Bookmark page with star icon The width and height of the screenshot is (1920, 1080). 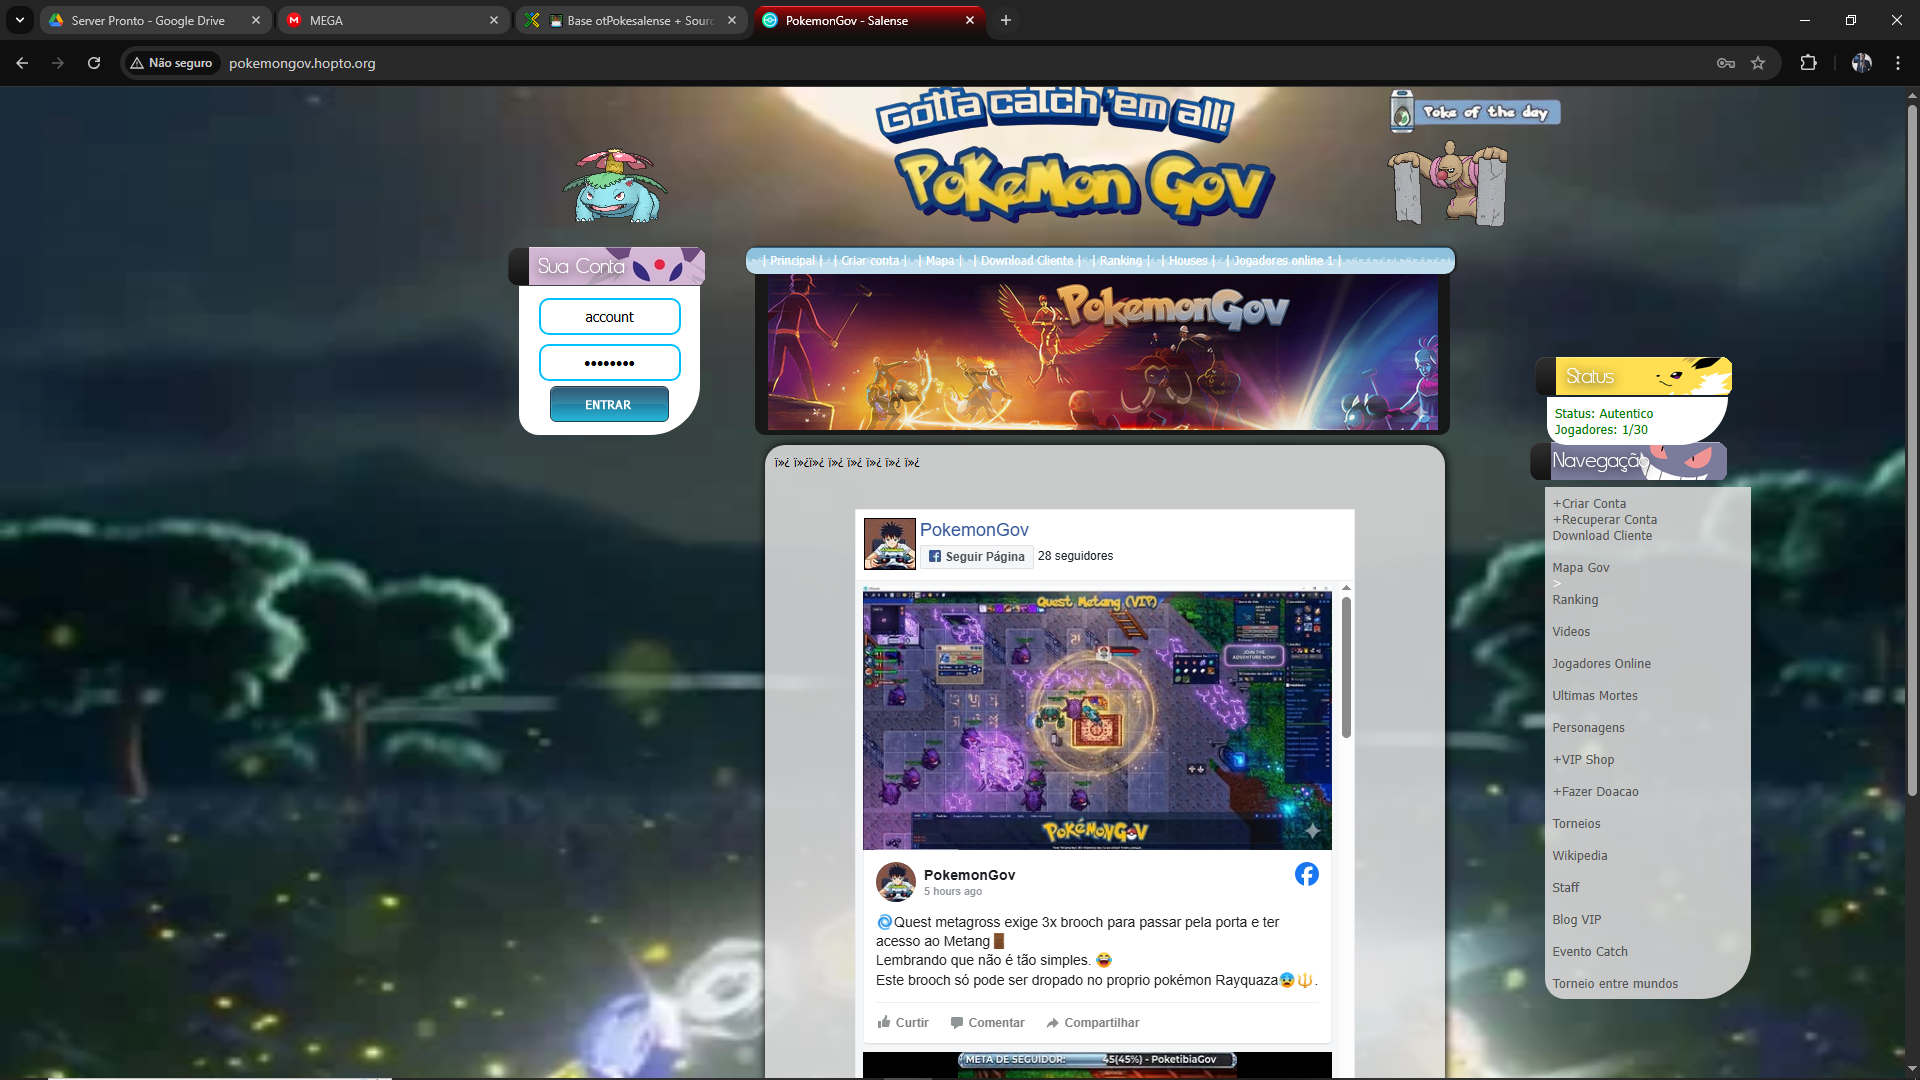1758,63
